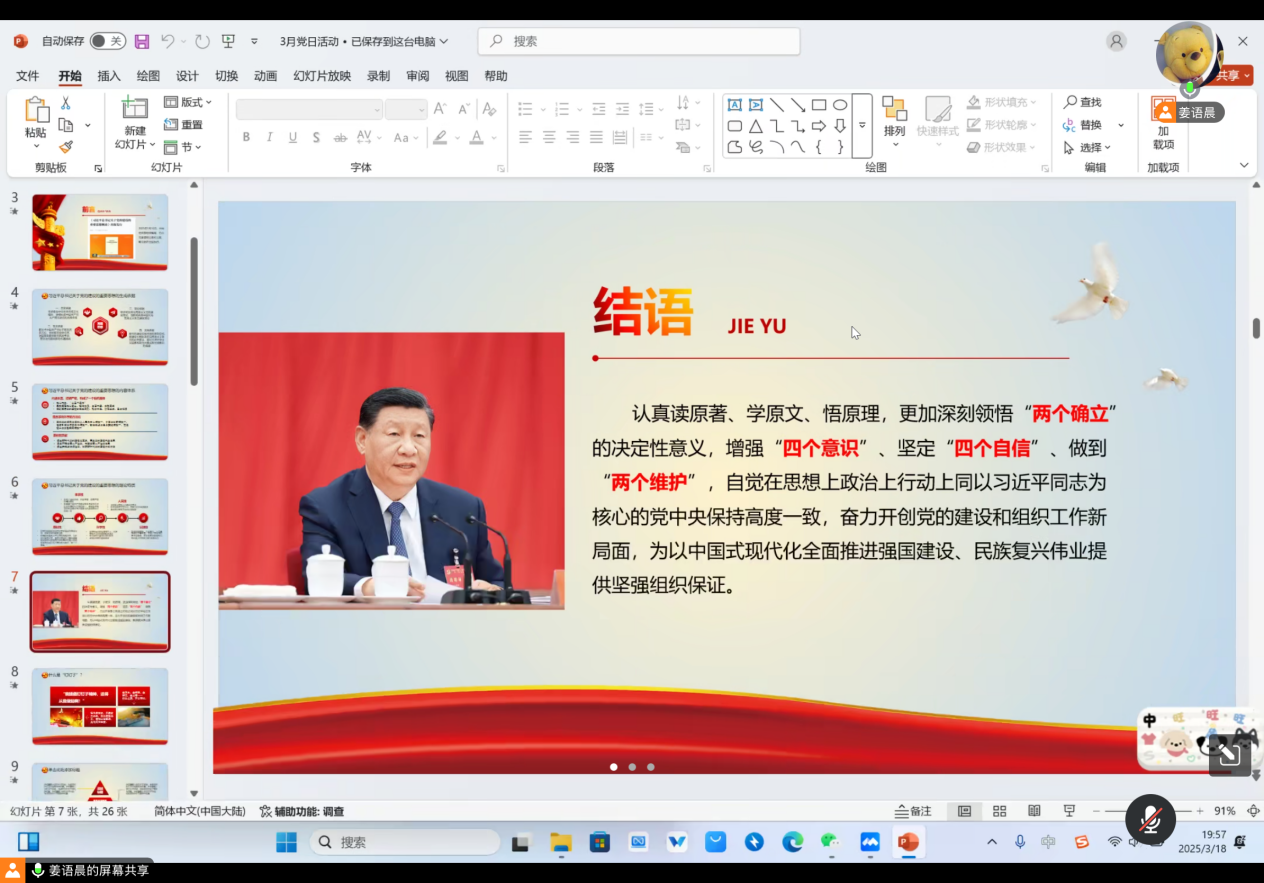Image resolution: width=1264 pixels, height=883 pixels.
Task: Toggle the Notes (备注) pane
Action: [913, 811]
